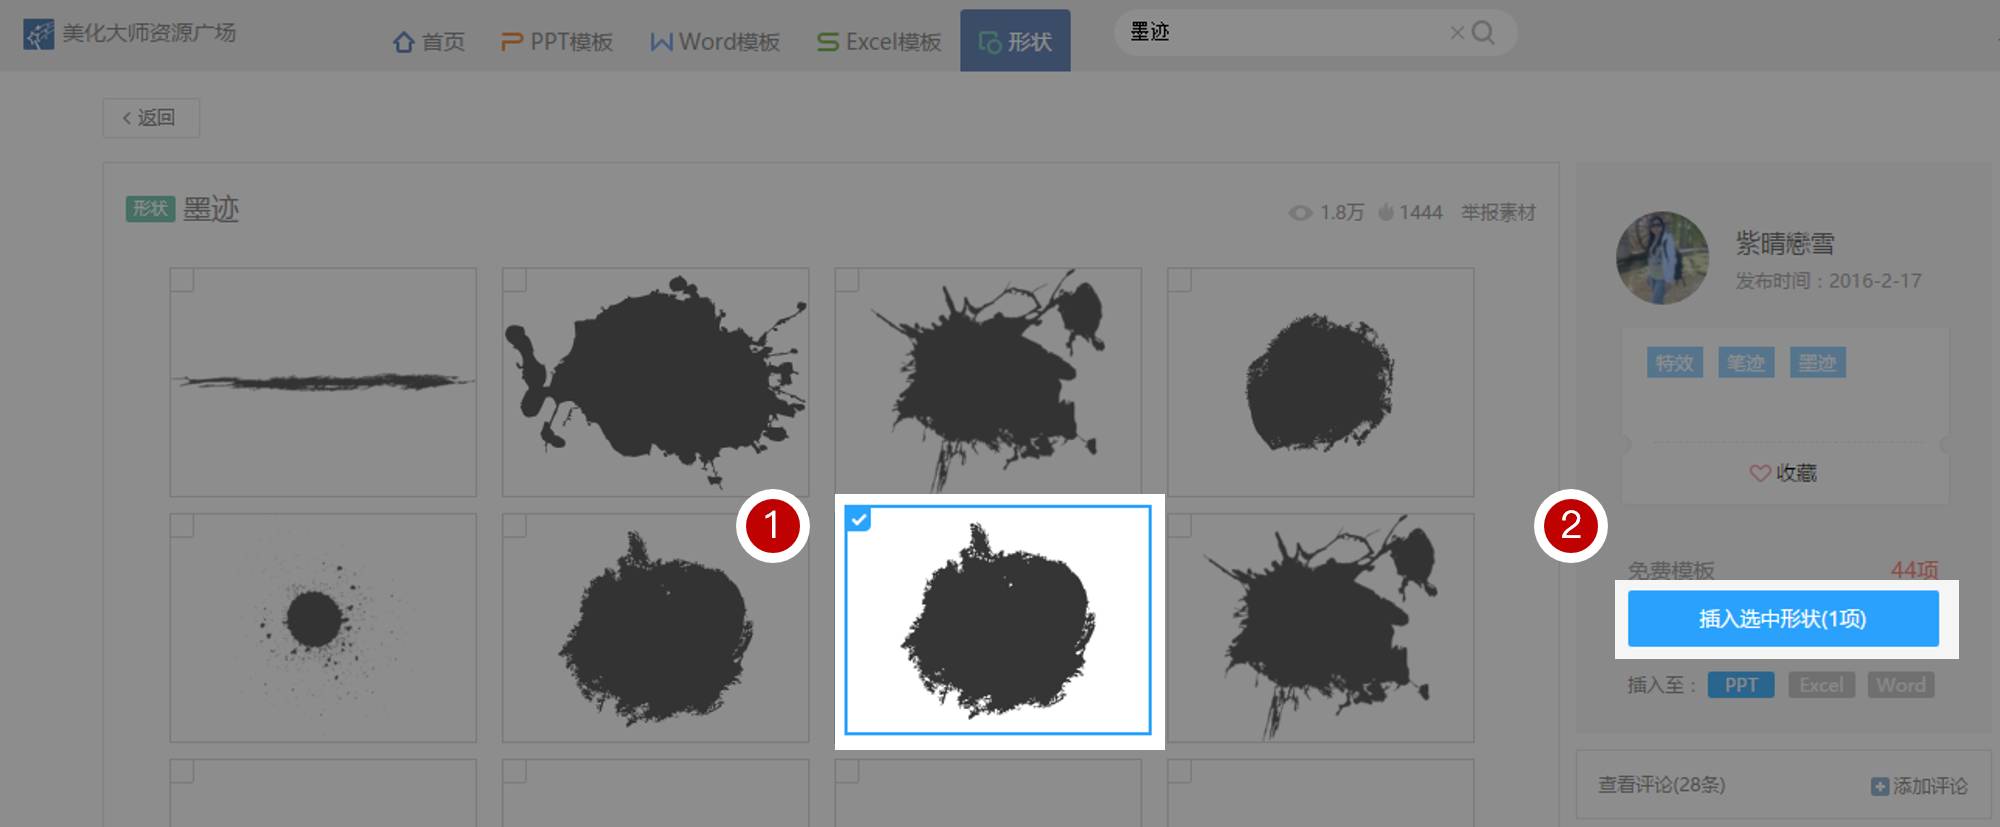This screenshot has width=2000, height=827.
Task: Click the search magnifier icon
Action: click(x=1483, y=33)
